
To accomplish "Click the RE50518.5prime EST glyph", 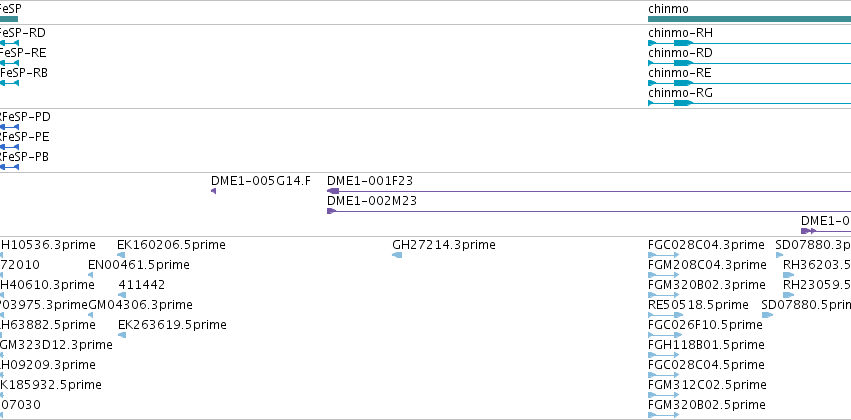I will click(x=663, y=315).
